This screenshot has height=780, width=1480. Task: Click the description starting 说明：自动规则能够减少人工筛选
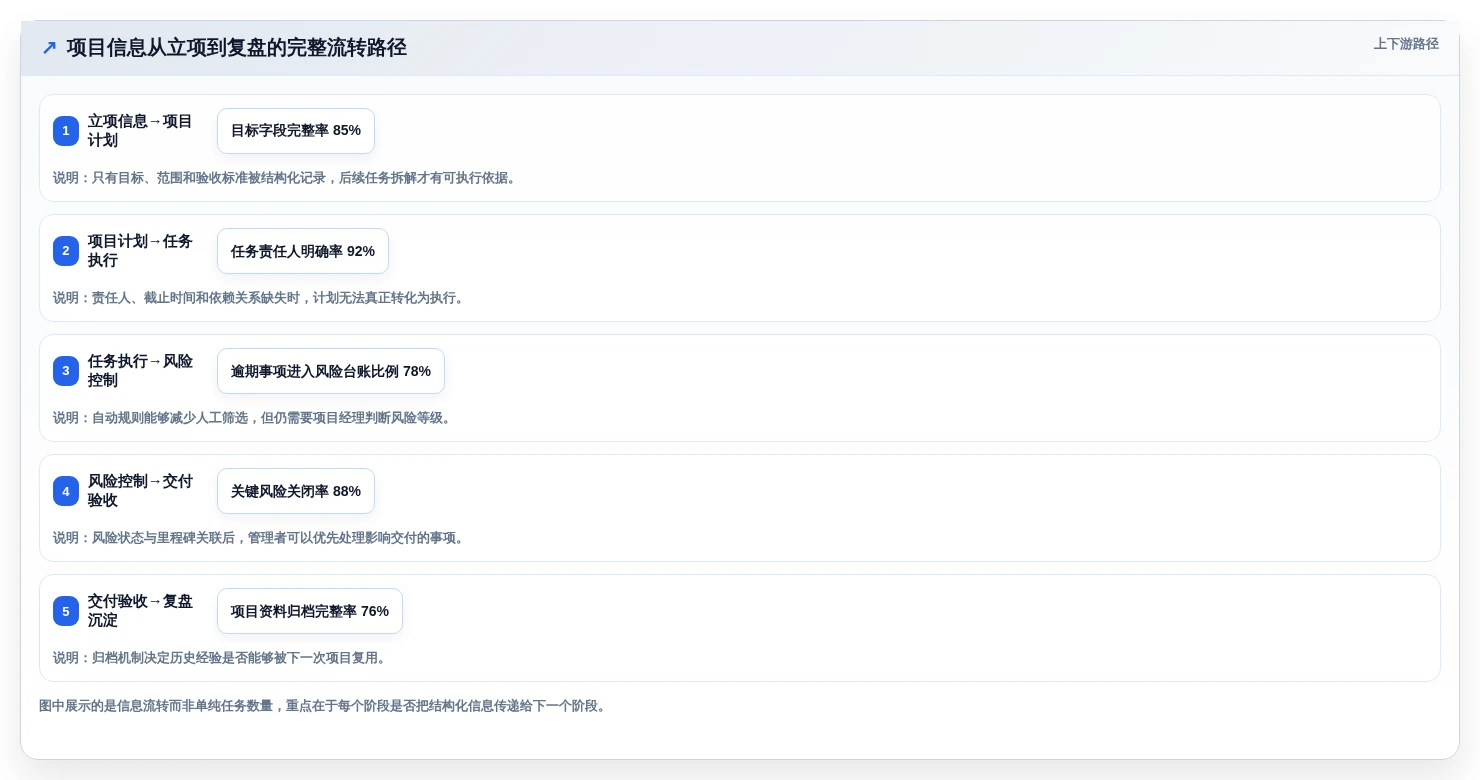[254, 418]
